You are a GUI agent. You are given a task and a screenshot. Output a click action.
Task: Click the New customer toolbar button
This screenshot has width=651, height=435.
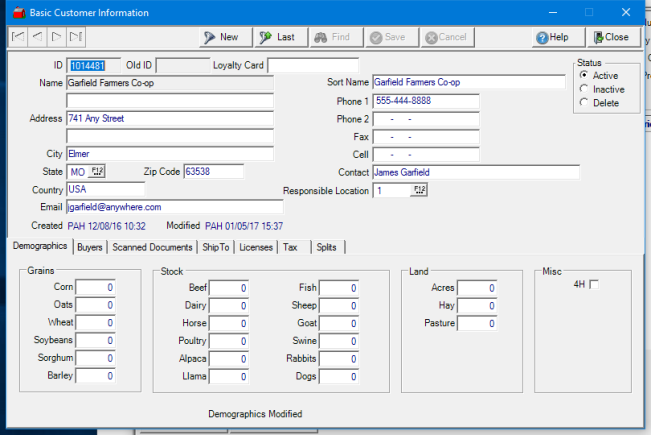[221, 37]
